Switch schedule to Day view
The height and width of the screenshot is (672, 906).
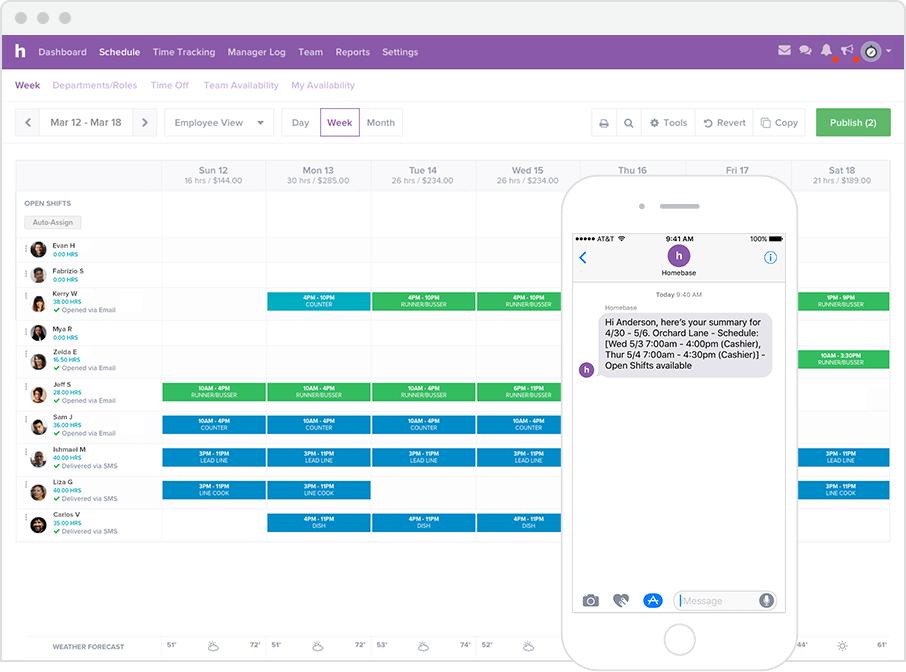point(300,122)
